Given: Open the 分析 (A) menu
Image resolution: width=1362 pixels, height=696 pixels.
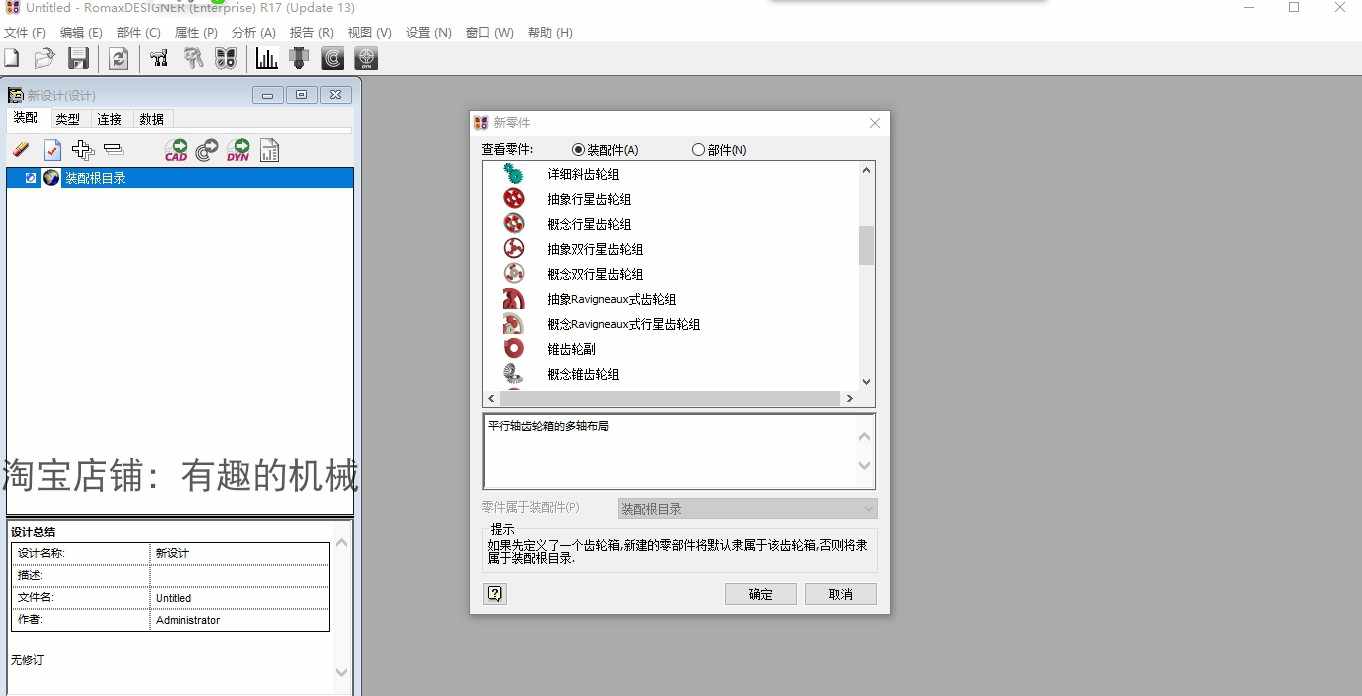Looking at the screenshot, I should (x=253, y=33).
